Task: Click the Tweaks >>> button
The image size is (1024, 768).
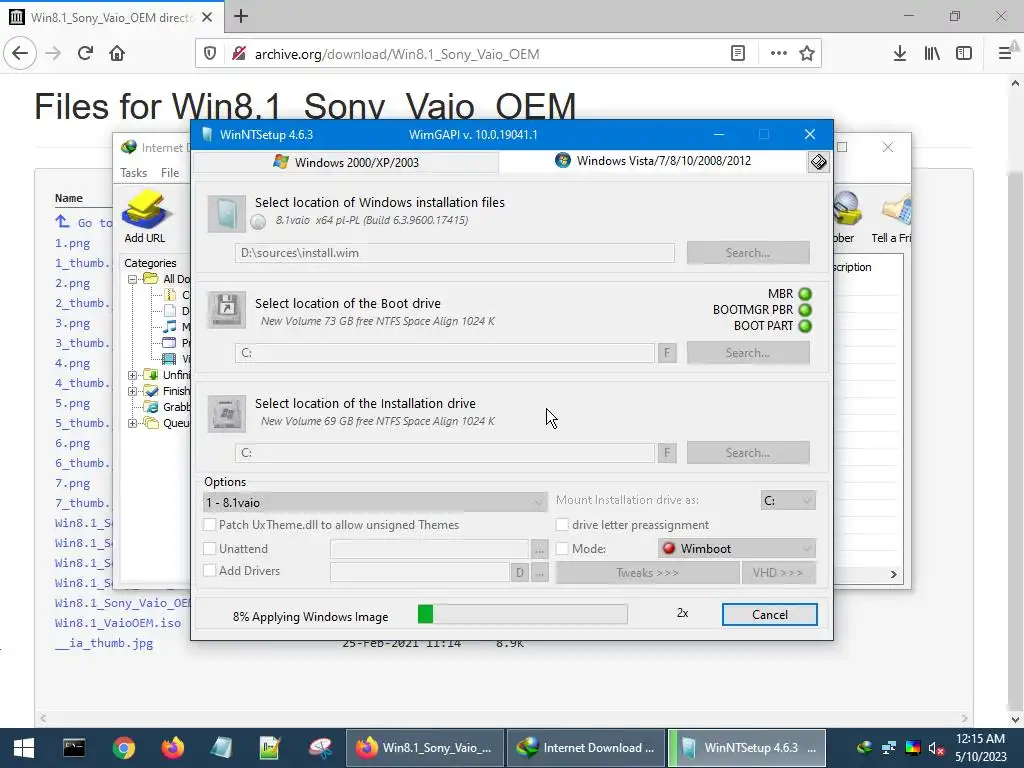Action: [x=647, y=573]
